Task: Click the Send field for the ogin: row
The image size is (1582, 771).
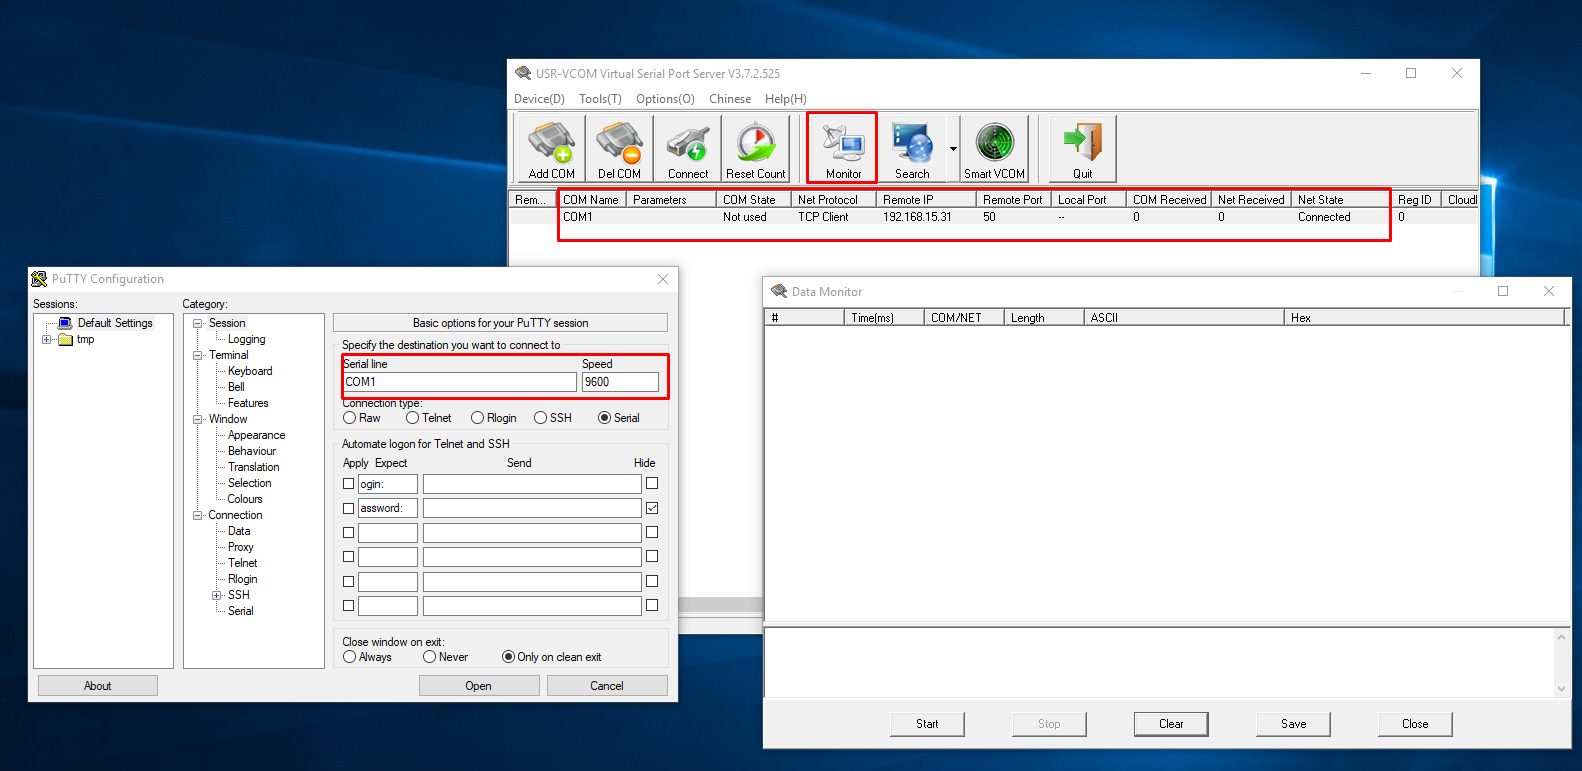Action: click(532, 484)
